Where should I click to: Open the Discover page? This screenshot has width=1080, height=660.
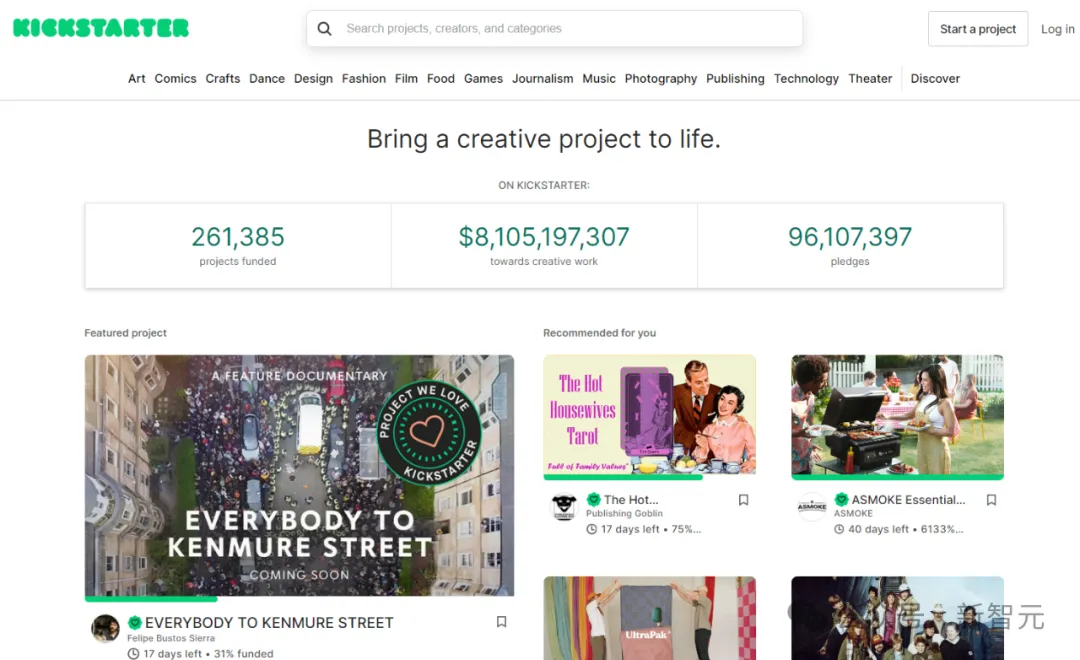pos(935,79)
